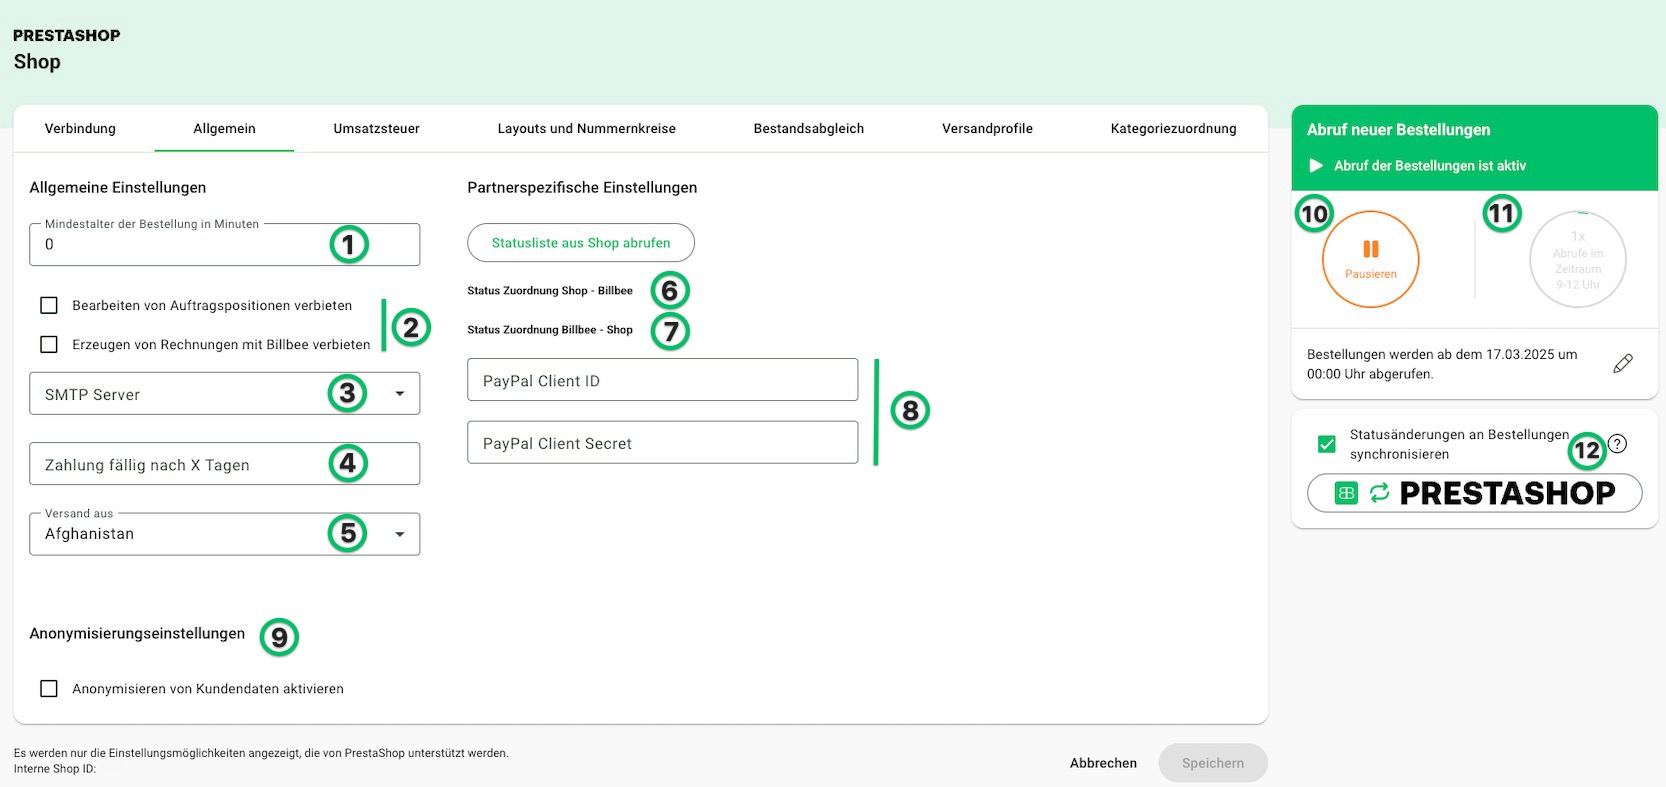Open the SMTP Server dropdown
1666x787 pixels.
point(225,394)
